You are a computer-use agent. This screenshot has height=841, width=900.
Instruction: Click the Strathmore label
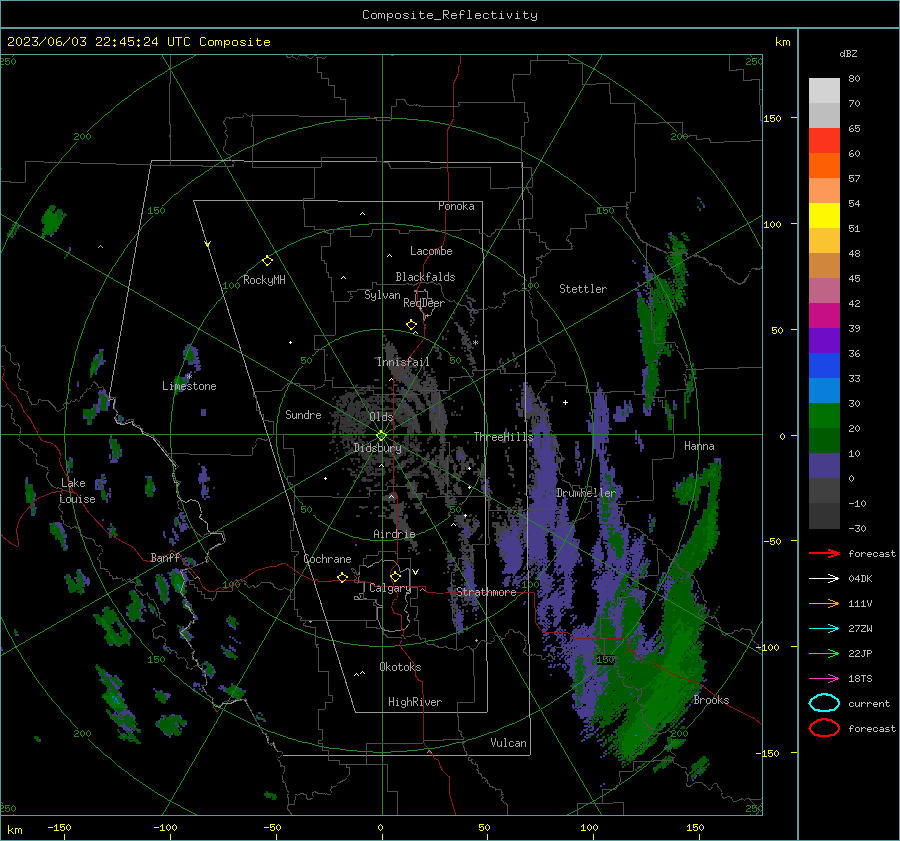point(486,592)
